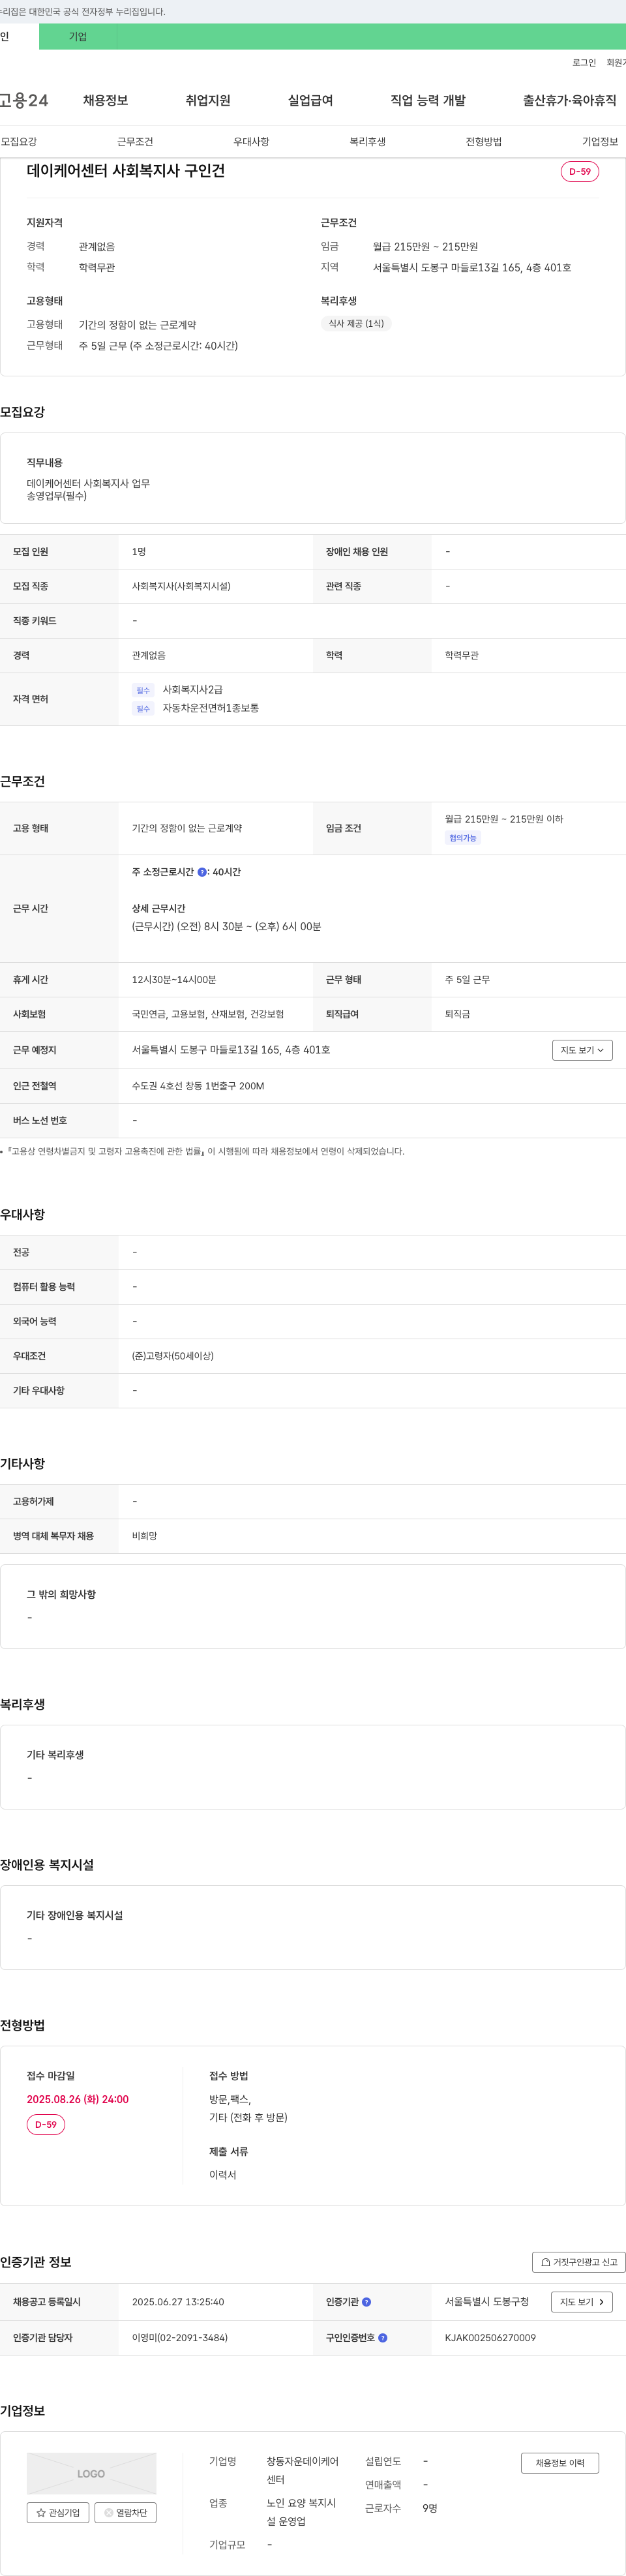This screenshot has width=626, height=2576.
Task: Click the 노인 요양 복지시설 운영업 industry text
Action: pos(301,2512)
